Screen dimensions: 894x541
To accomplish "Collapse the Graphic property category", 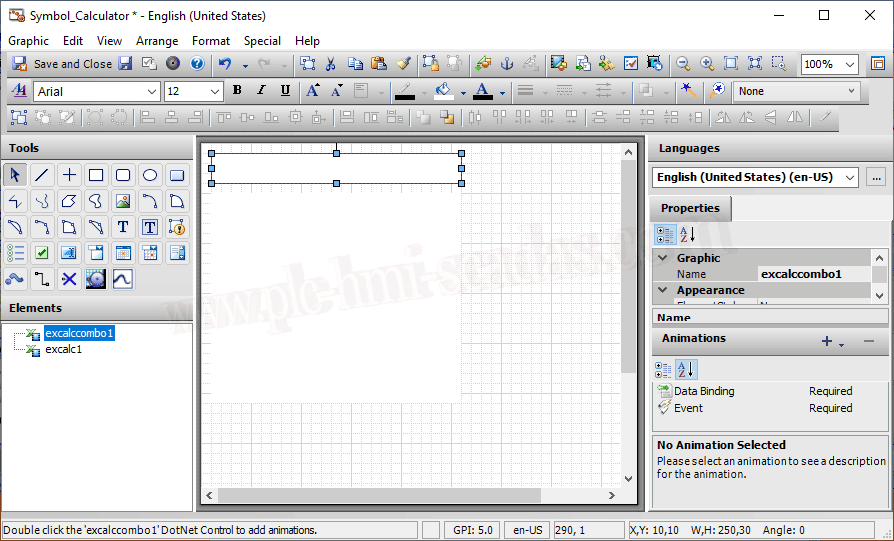I will pyautogui.click(x=662, y=258).
